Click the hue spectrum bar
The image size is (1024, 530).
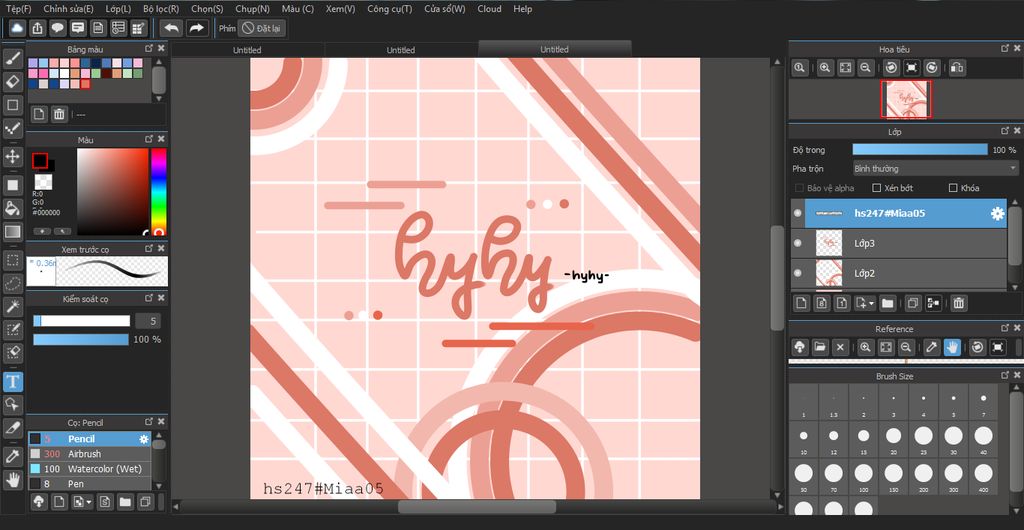click(x=158, y=191)
